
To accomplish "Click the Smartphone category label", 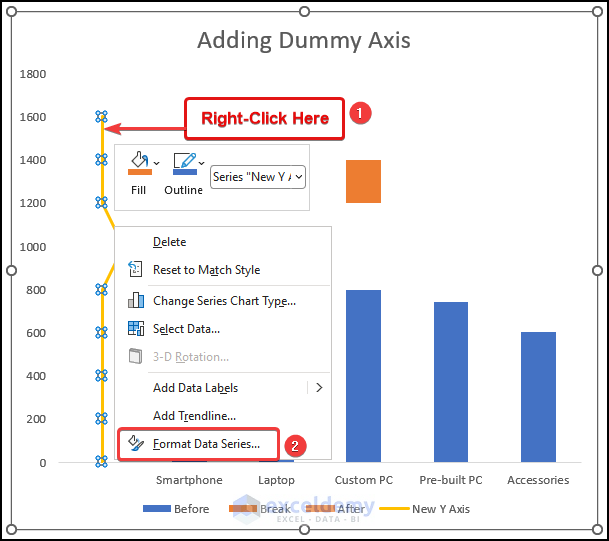I will coord(189,480).
